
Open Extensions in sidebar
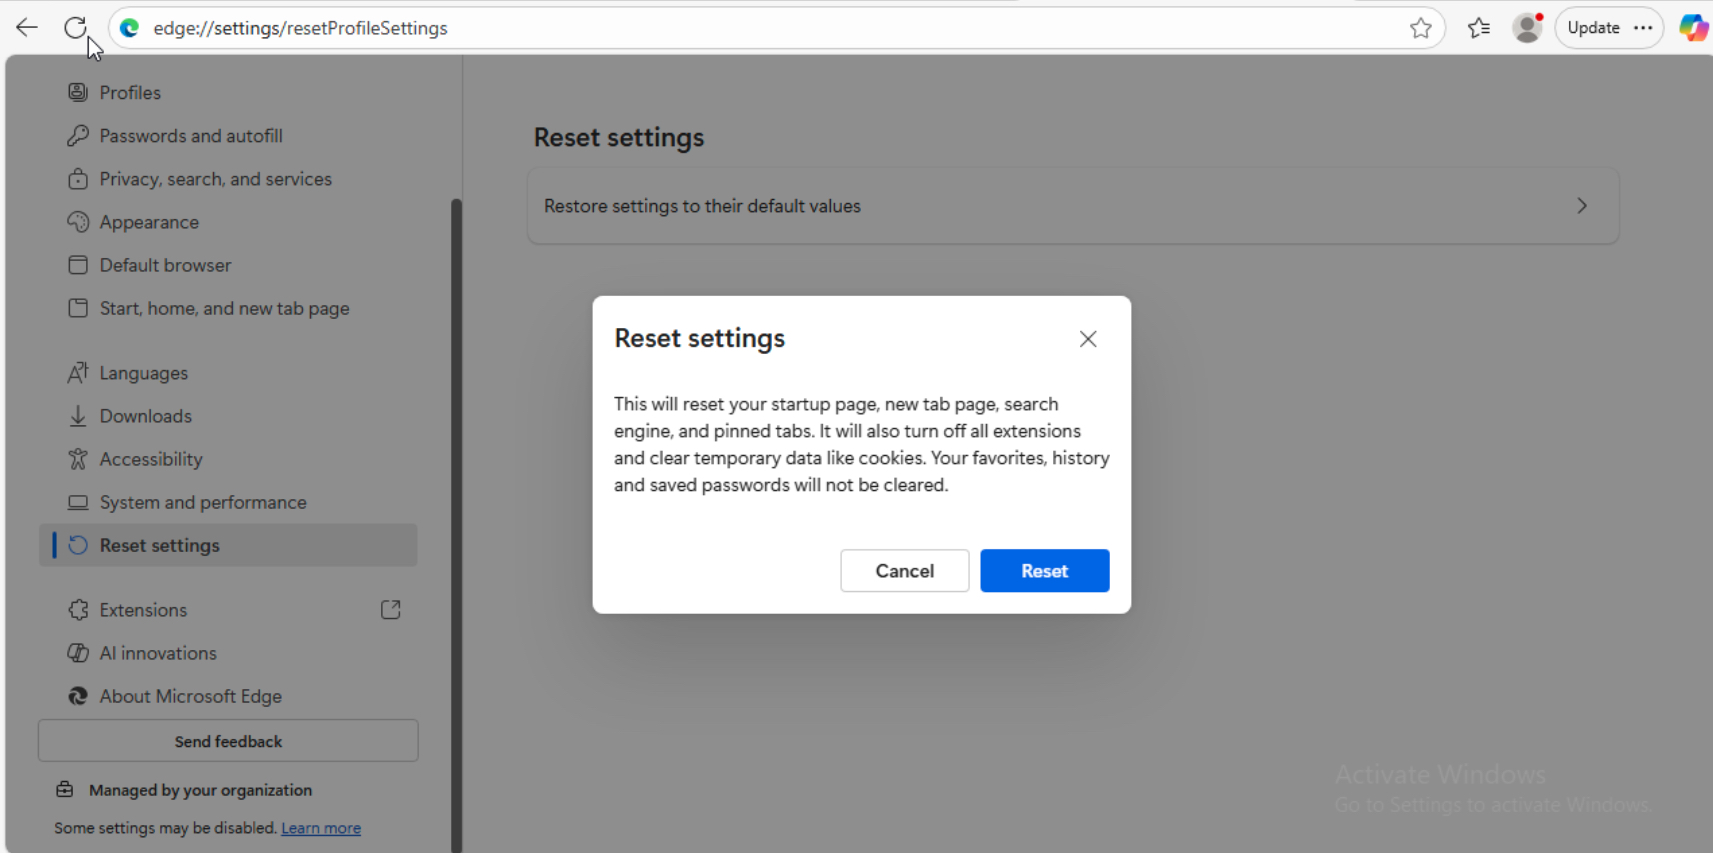point(228,610)
